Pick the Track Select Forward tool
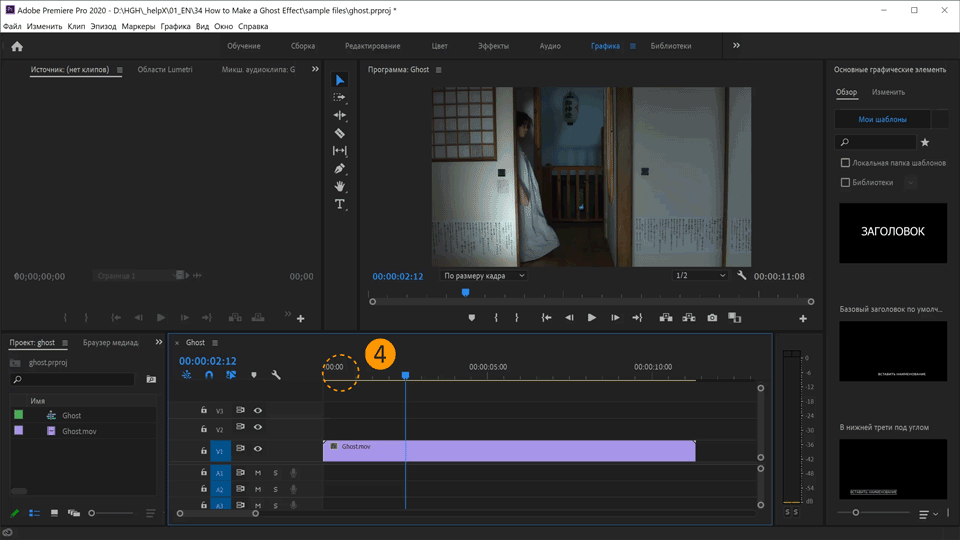Image resolution: width=960 pixels, height=540 pixels. 340,97
